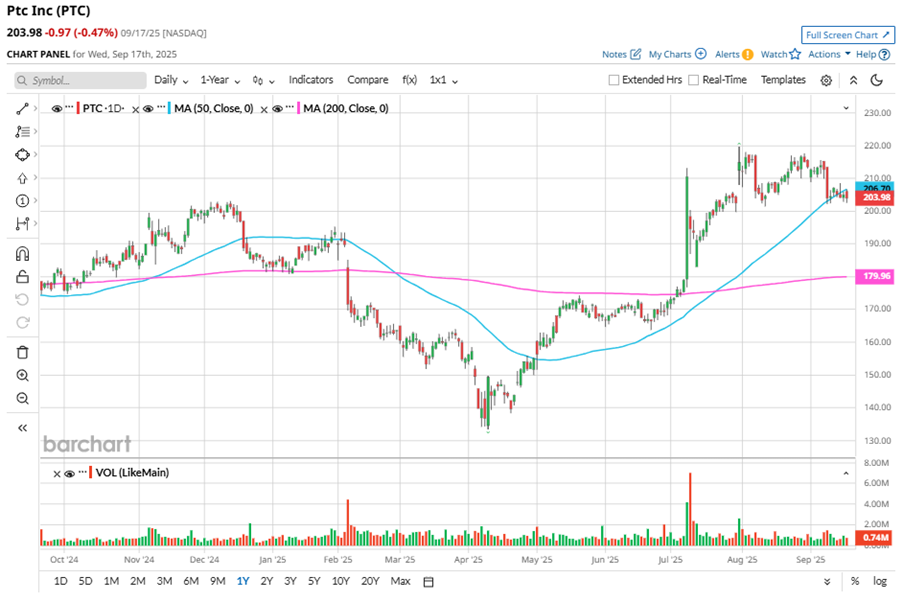
Task: Open the 1x1 grid layout dropdown
Action: click(443, 80)
